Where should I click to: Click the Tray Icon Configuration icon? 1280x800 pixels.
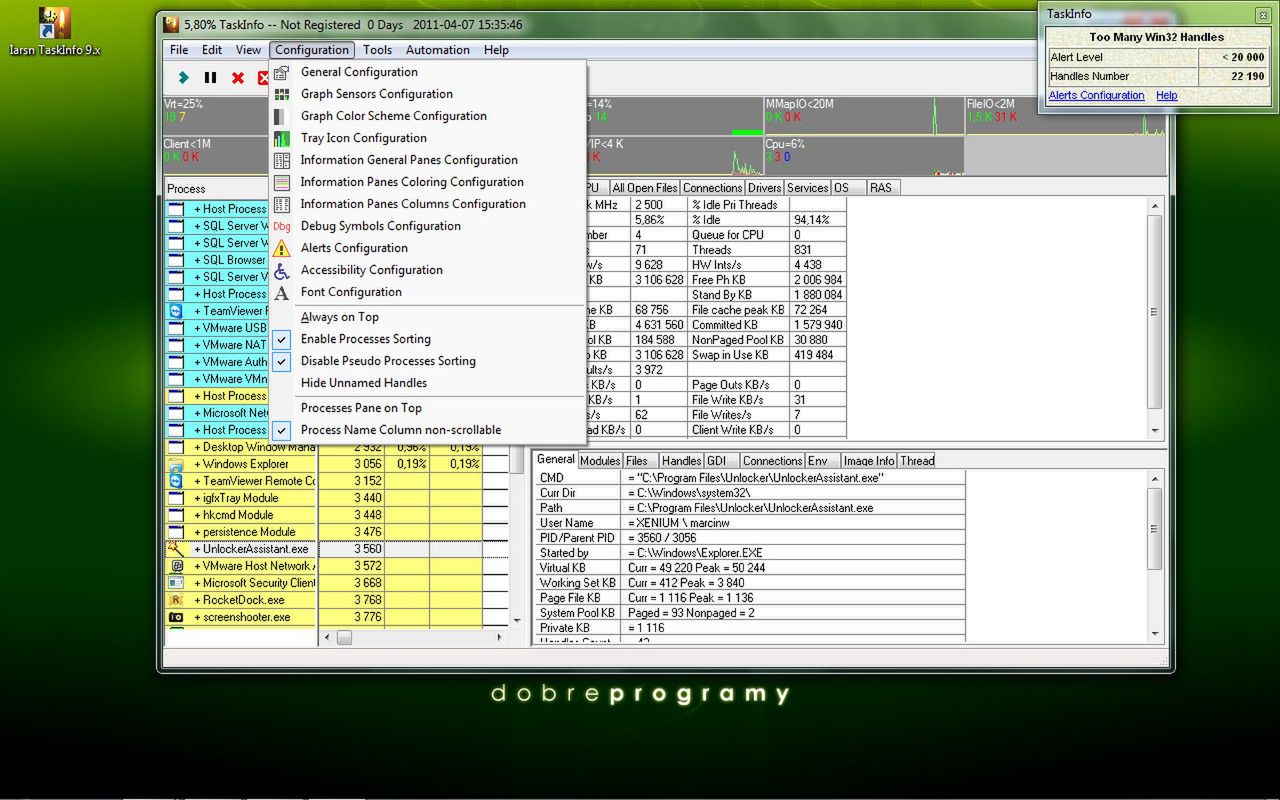click(x=282, y=138)
